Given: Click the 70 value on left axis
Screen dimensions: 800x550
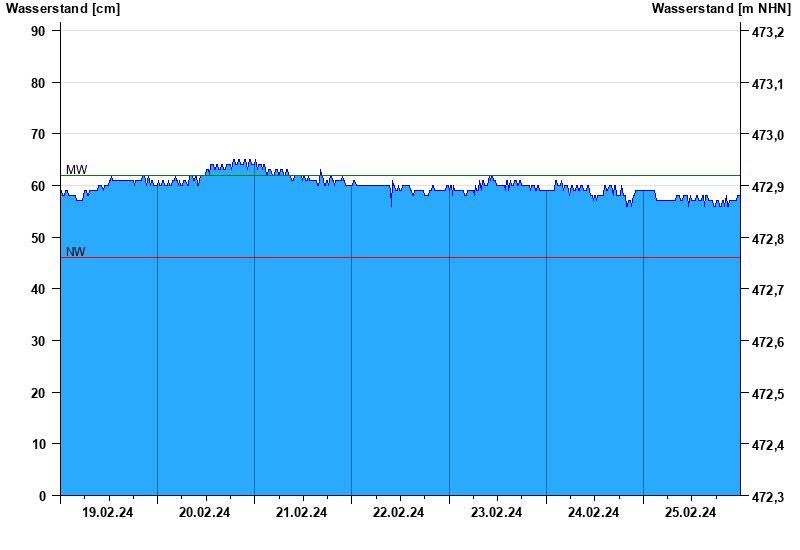Looking at the screenshot, I should point(38,134).
